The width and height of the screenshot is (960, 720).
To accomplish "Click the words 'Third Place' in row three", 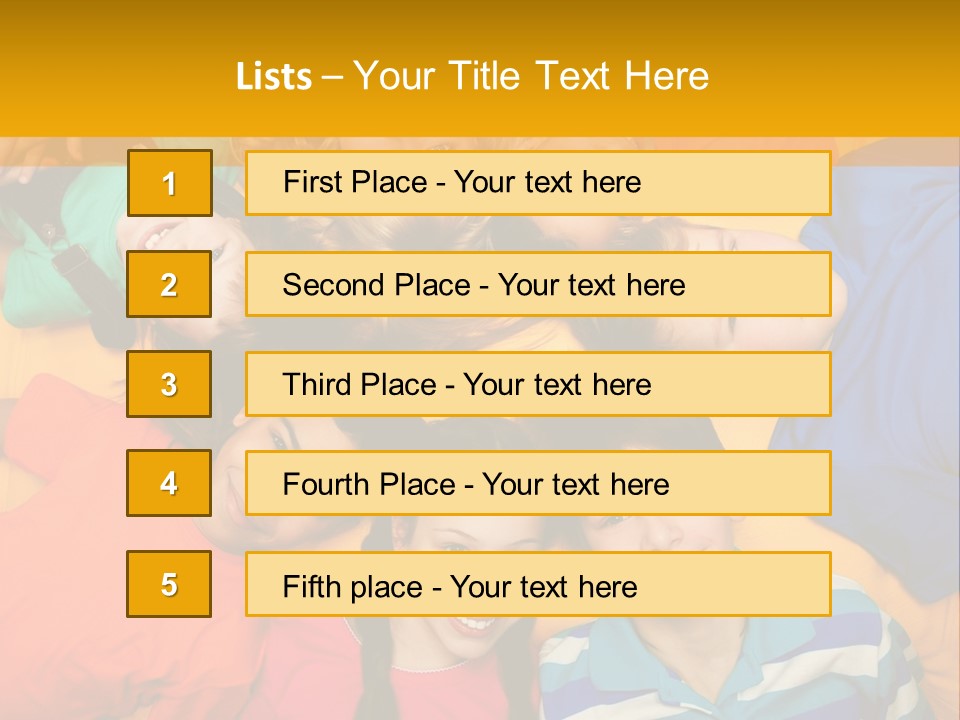I will pyautogui.click(x=359, y=384).
